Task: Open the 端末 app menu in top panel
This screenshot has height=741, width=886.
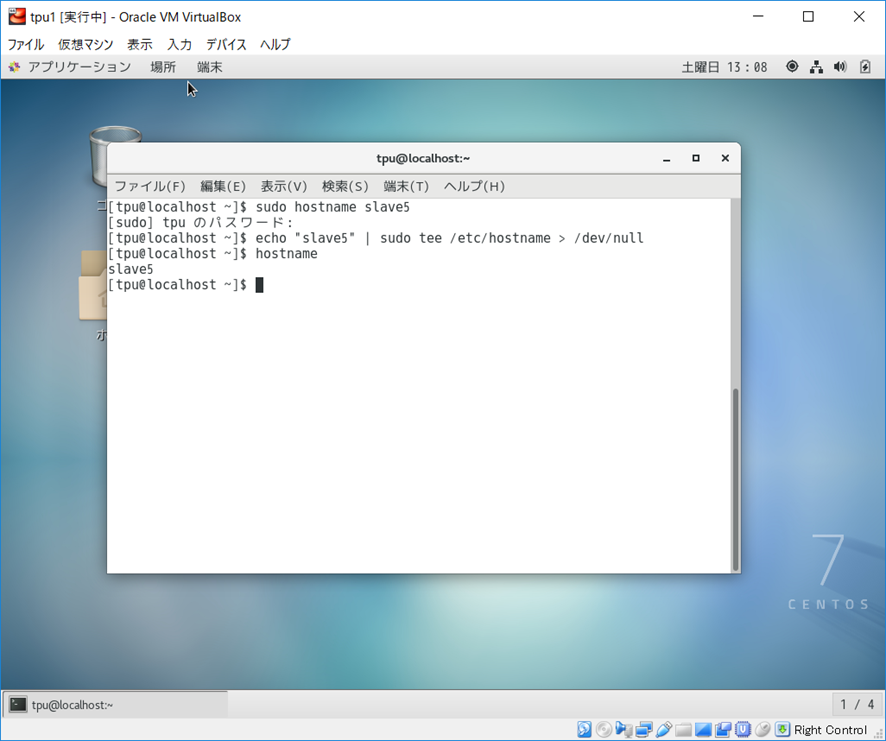Action: (210, 67)
